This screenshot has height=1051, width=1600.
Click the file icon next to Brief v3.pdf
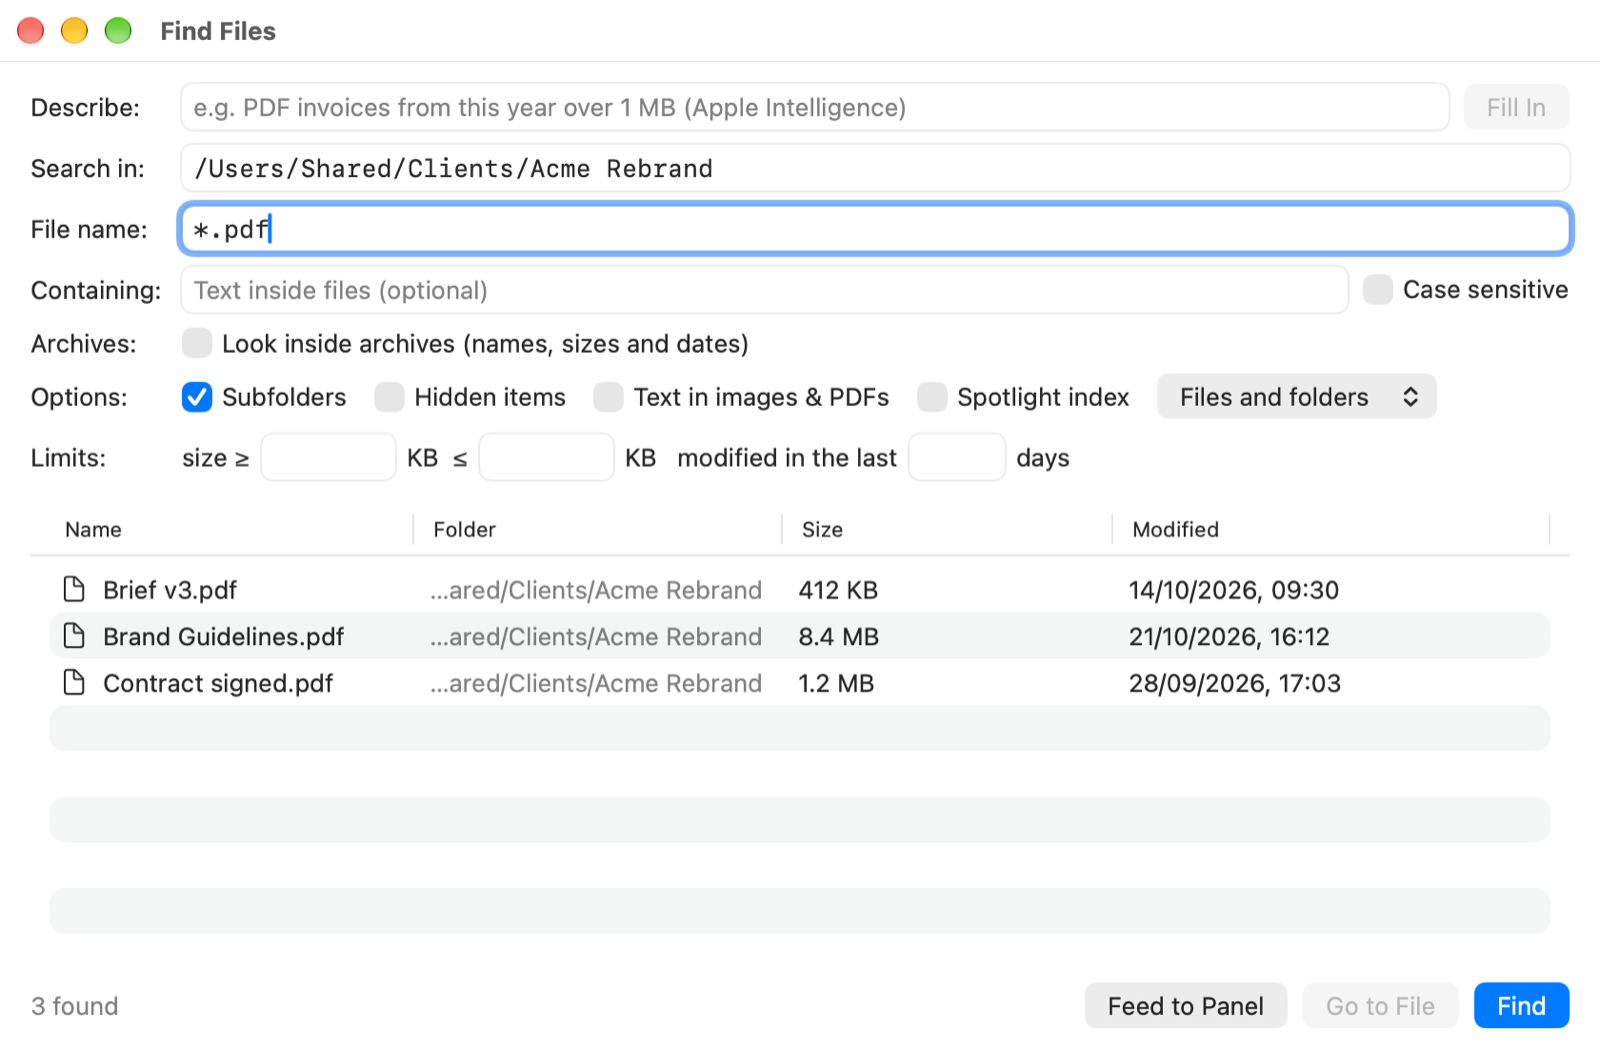pyautogui.click(x=74, y=589)
